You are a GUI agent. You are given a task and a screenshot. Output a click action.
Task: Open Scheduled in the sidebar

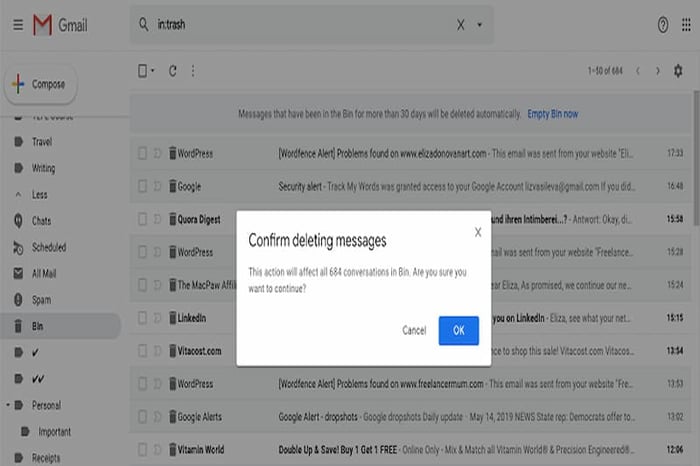click(x=49, y=247)
